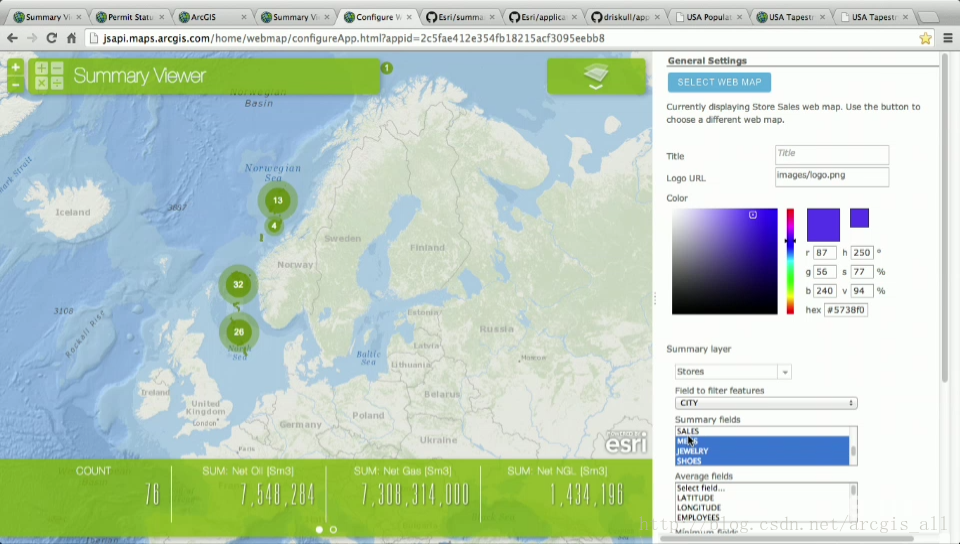
Task: Select 'Select field...' in Average fields list
Action: (762, 488)
